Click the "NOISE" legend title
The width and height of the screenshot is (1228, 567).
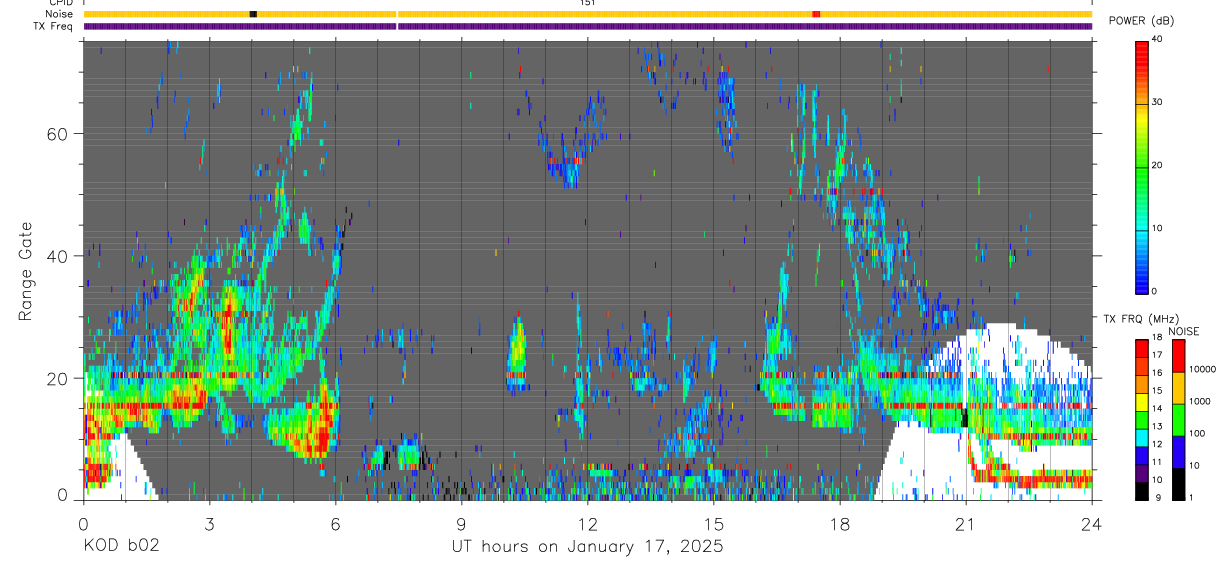tap(1183, 331)
